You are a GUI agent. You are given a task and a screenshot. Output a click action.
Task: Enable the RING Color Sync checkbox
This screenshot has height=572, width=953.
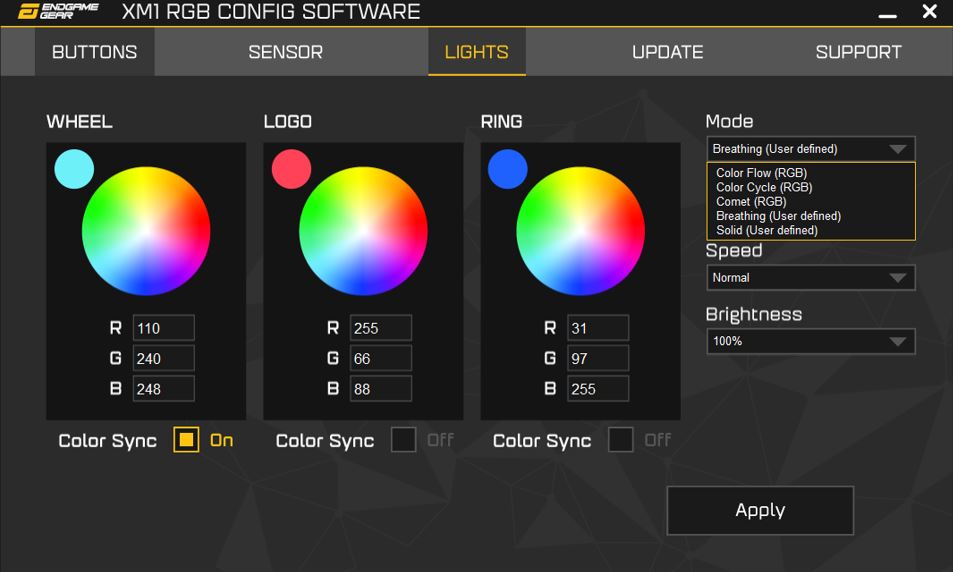621,439
